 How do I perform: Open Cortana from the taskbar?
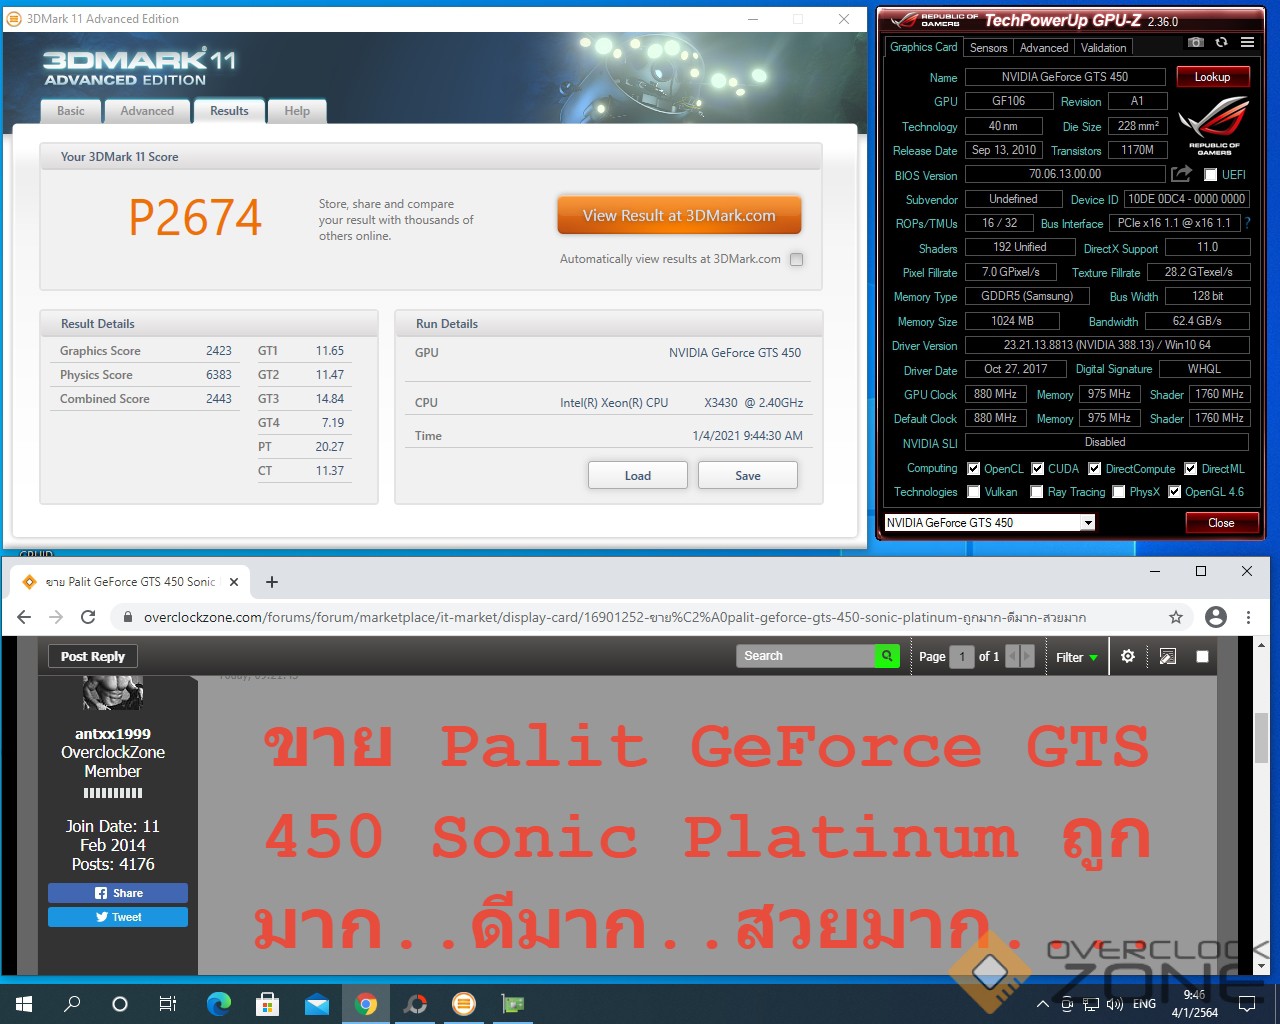coord(120,1003)
